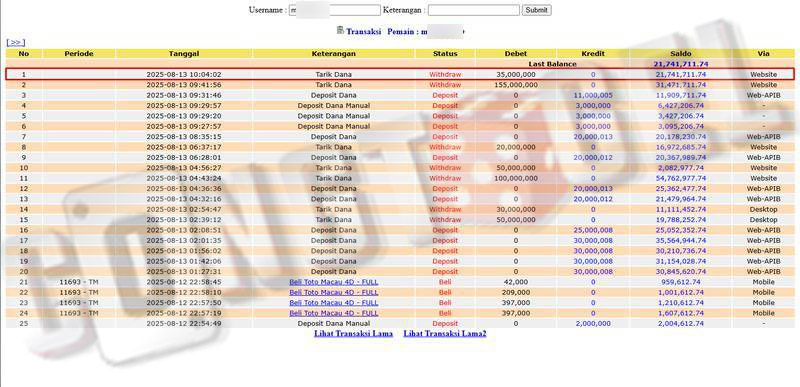This screenshot has height=387, width=800.
Task: Click the Last Balance amount 21,741,711.74
Action: [681, 64]
